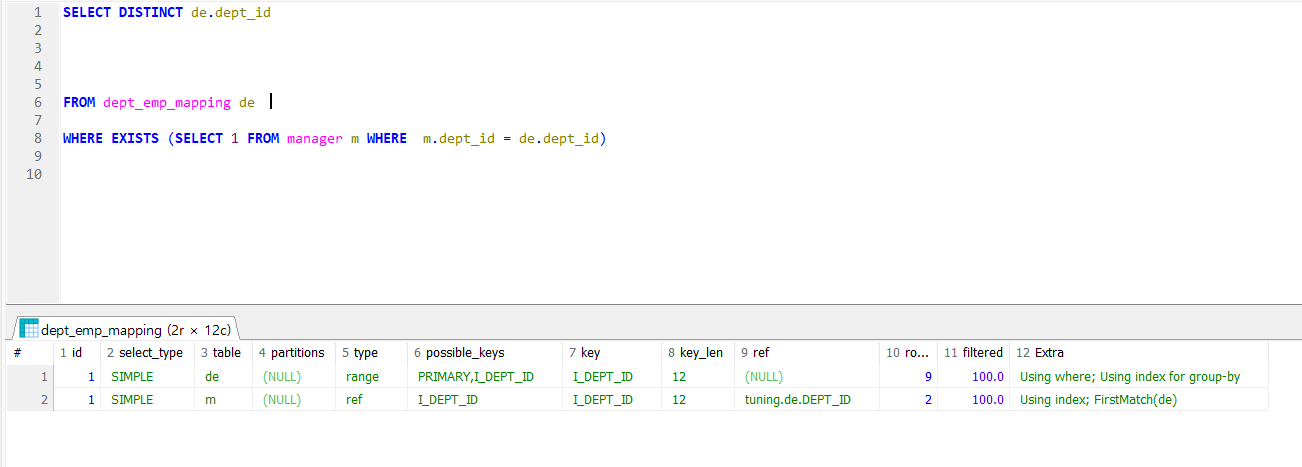The image size is (1302, 467).
Task: Click the 'PRIMARY,I_DEPT_ID' possible_keys cell
Action: [475, 377]
